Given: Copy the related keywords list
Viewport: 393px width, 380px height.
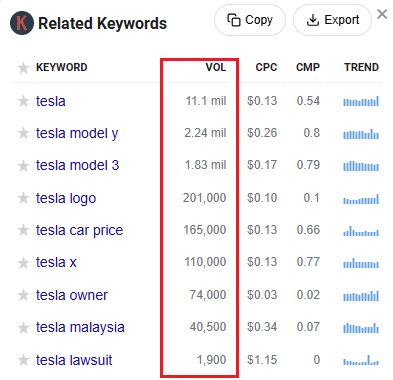Looking at the screenshot, I should [250, 20].
